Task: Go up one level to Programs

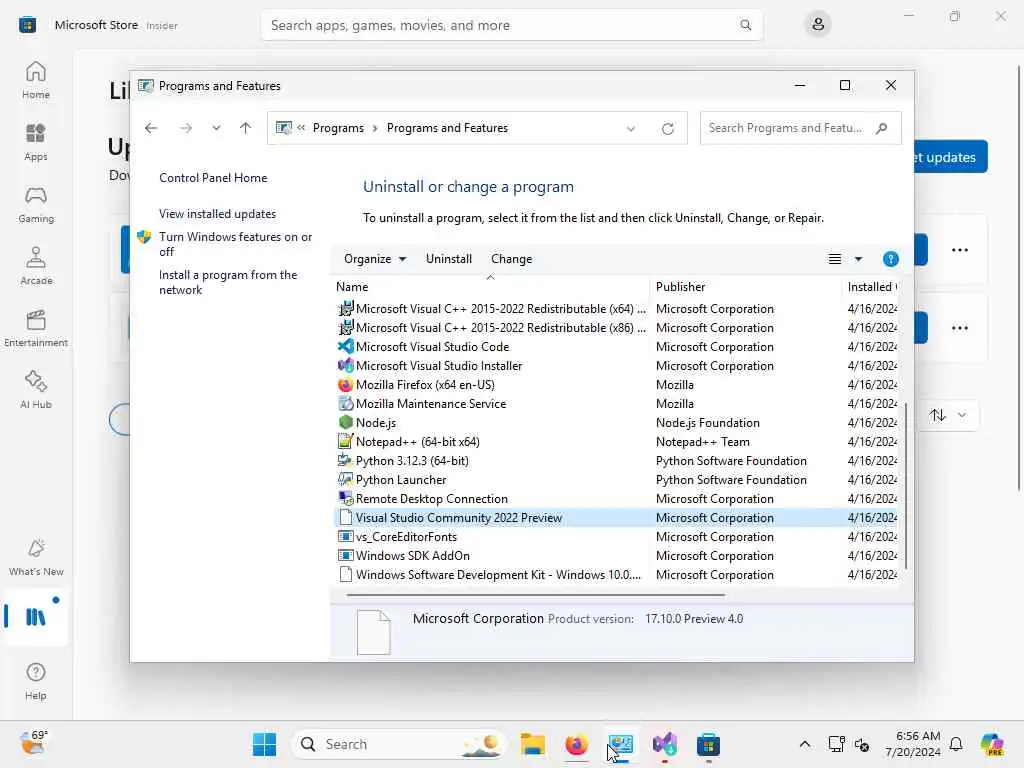Action: (x=246, y=128)
